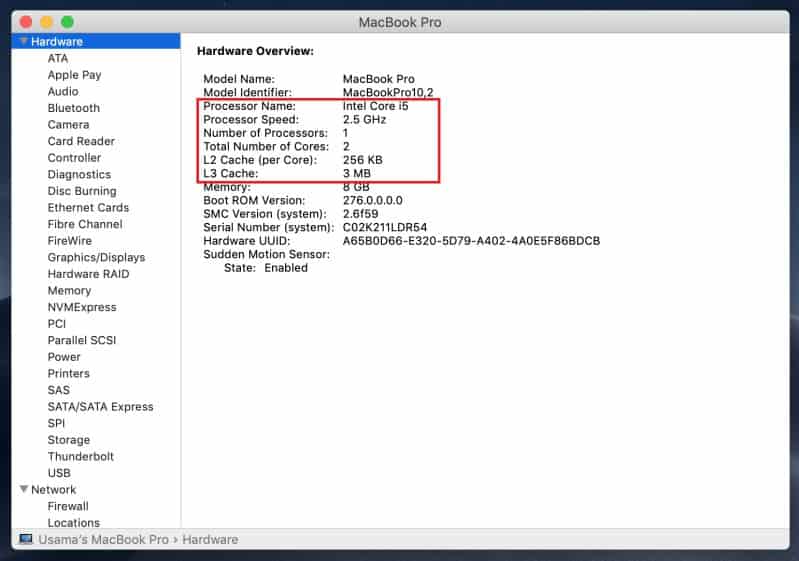
Task: Select FireWire in the sidebar
Action: (70, 241)
